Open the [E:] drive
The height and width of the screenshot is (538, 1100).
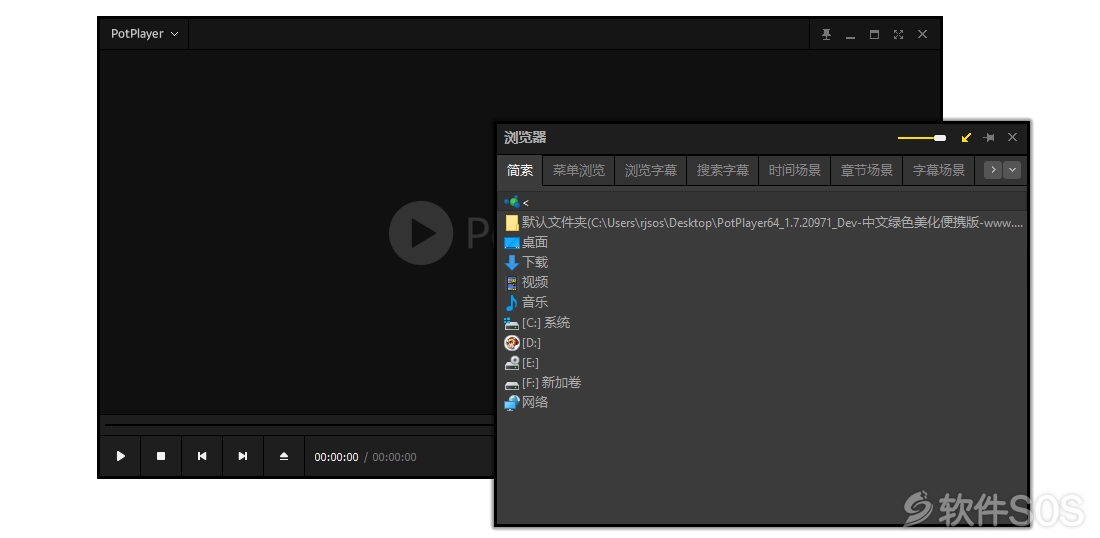(x=763, y=363)
